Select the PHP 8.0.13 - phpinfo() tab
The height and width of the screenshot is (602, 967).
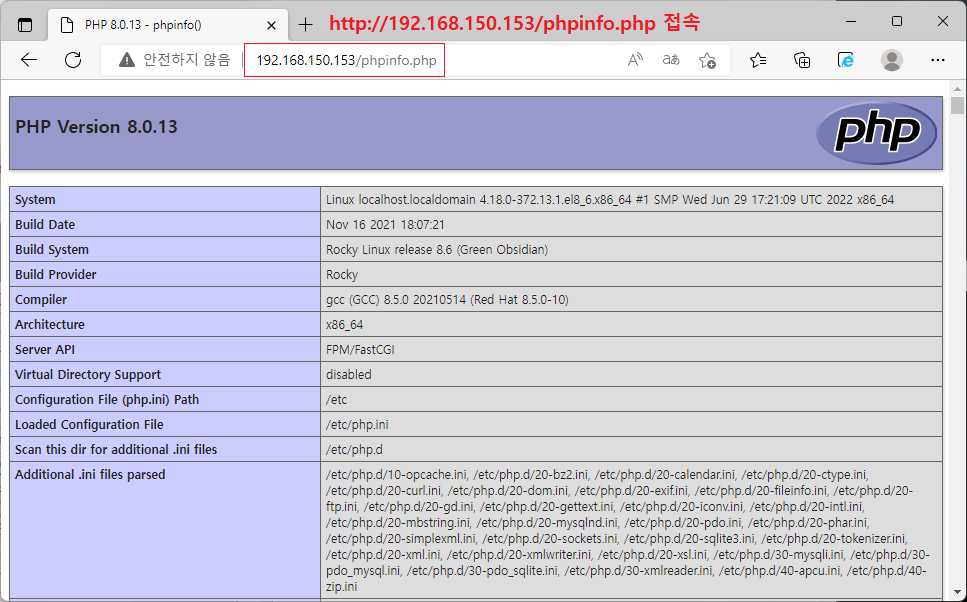click(x=167, y=25)
